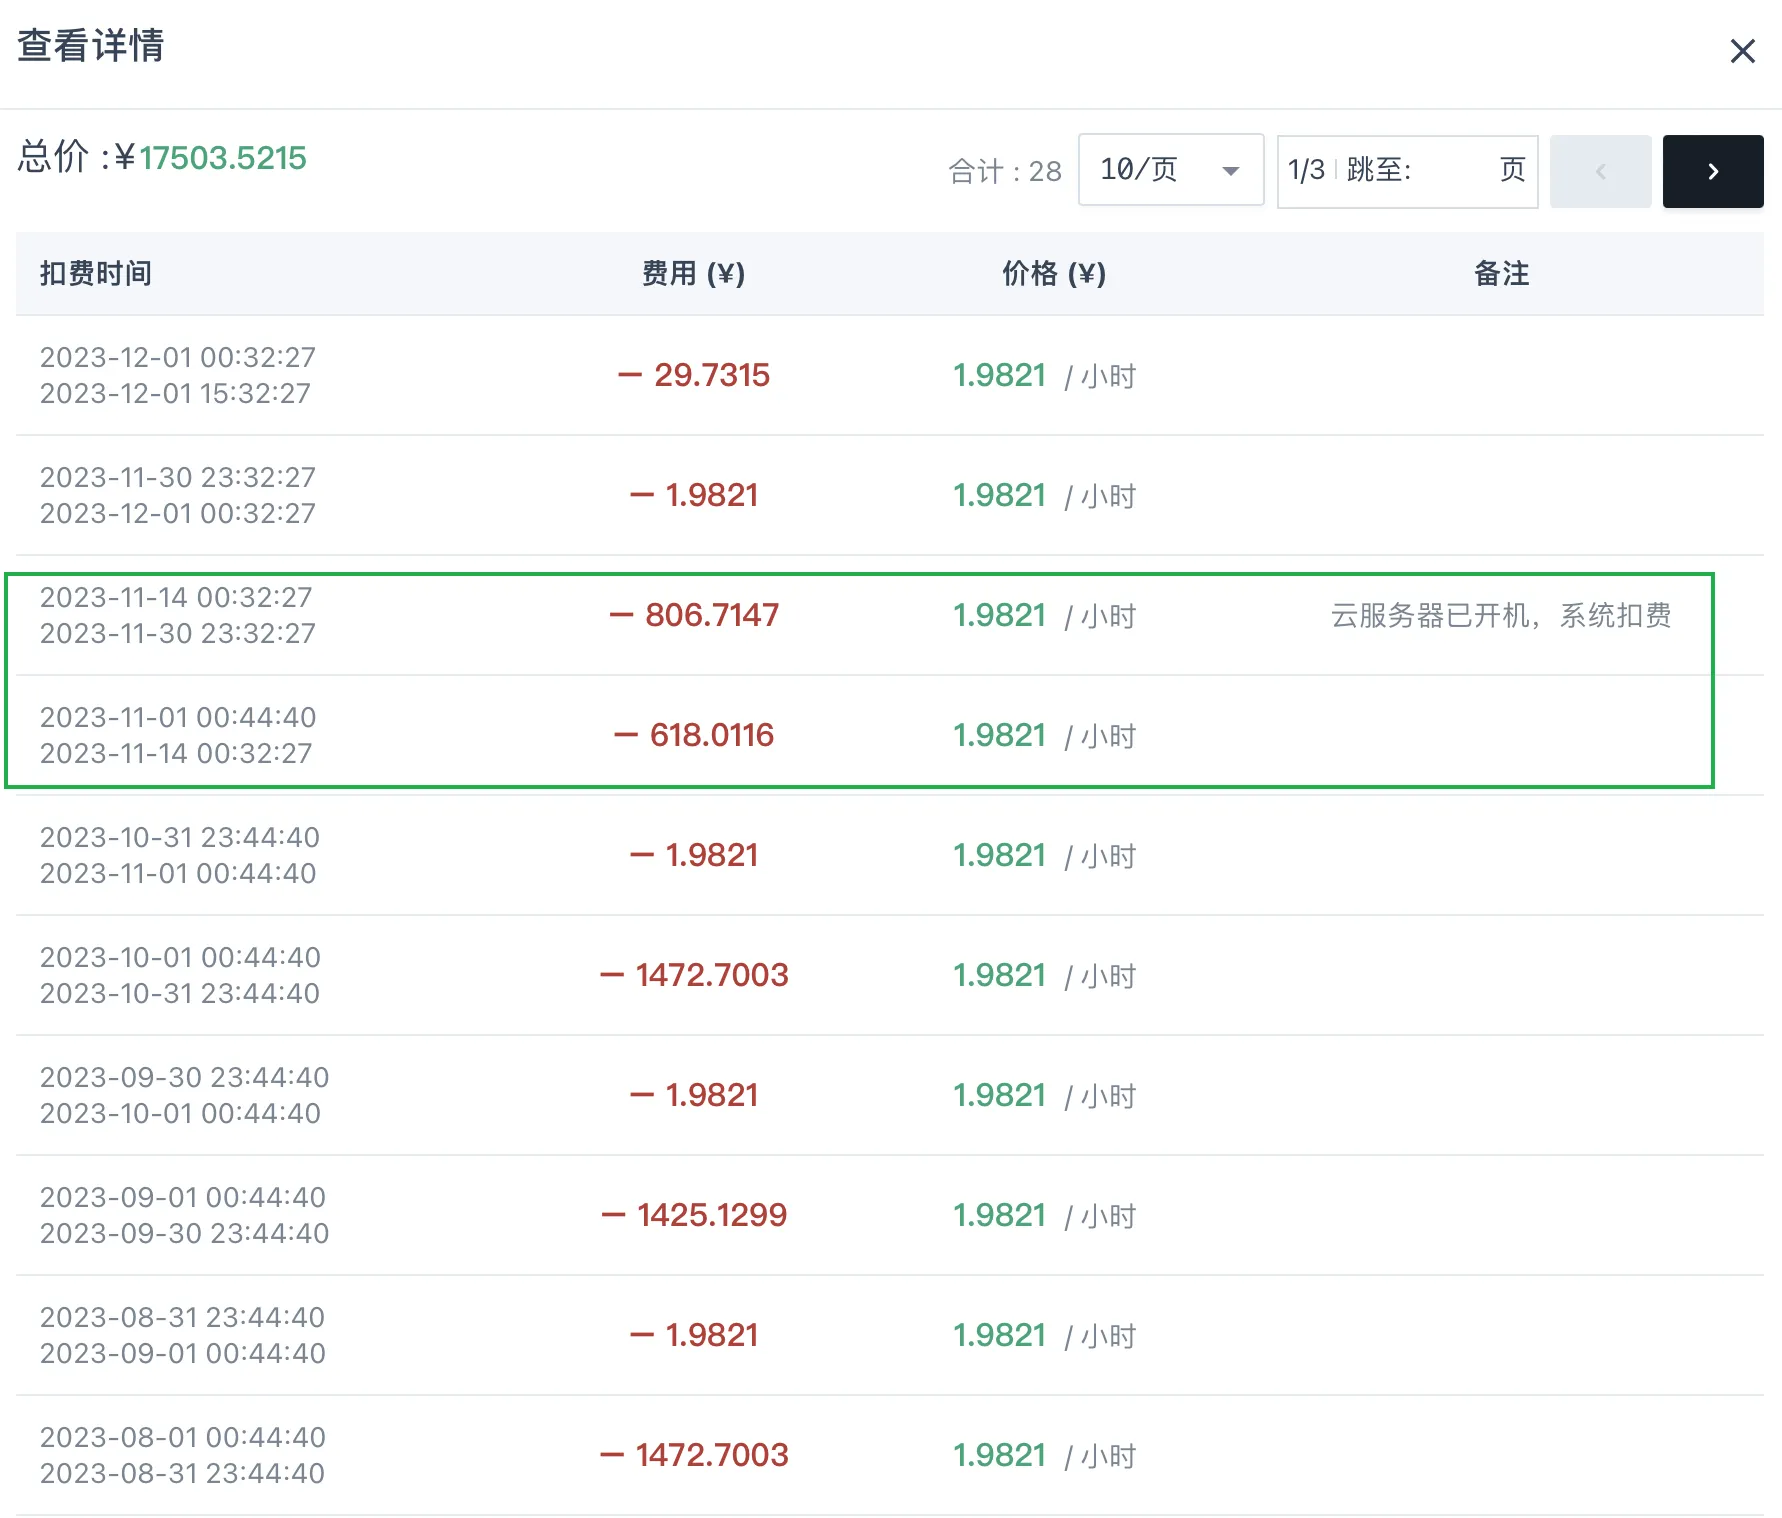Click the 806.7147 fee amount
This screenshot has height=1518, width=1782.
pos(711,616)
